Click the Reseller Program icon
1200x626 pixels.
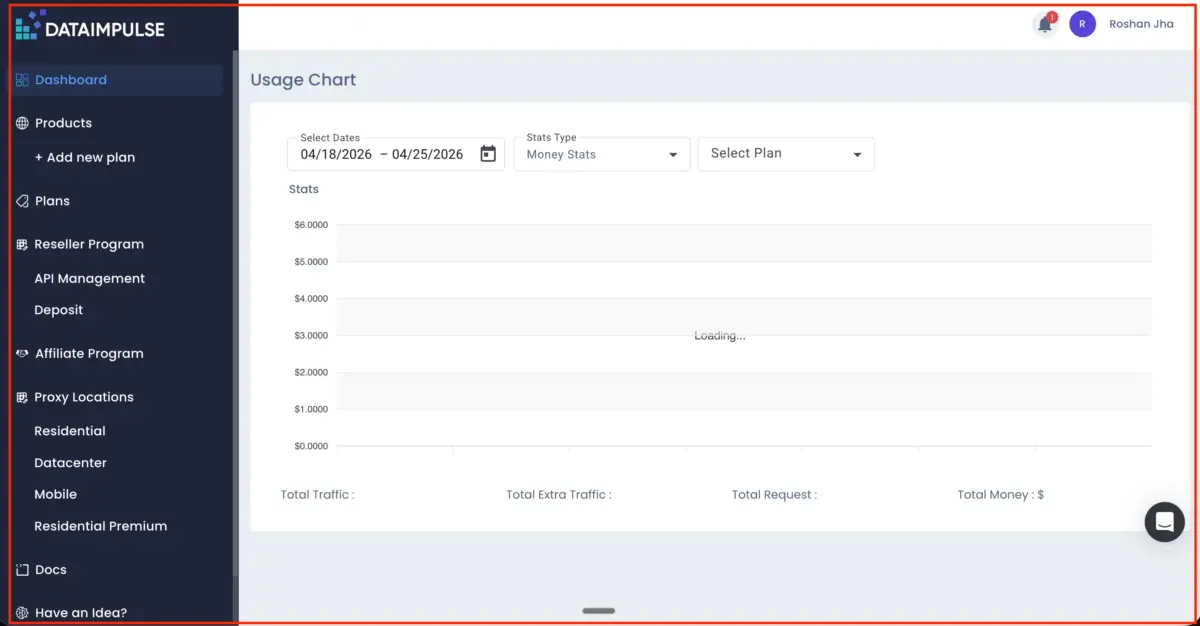(22, 244)
